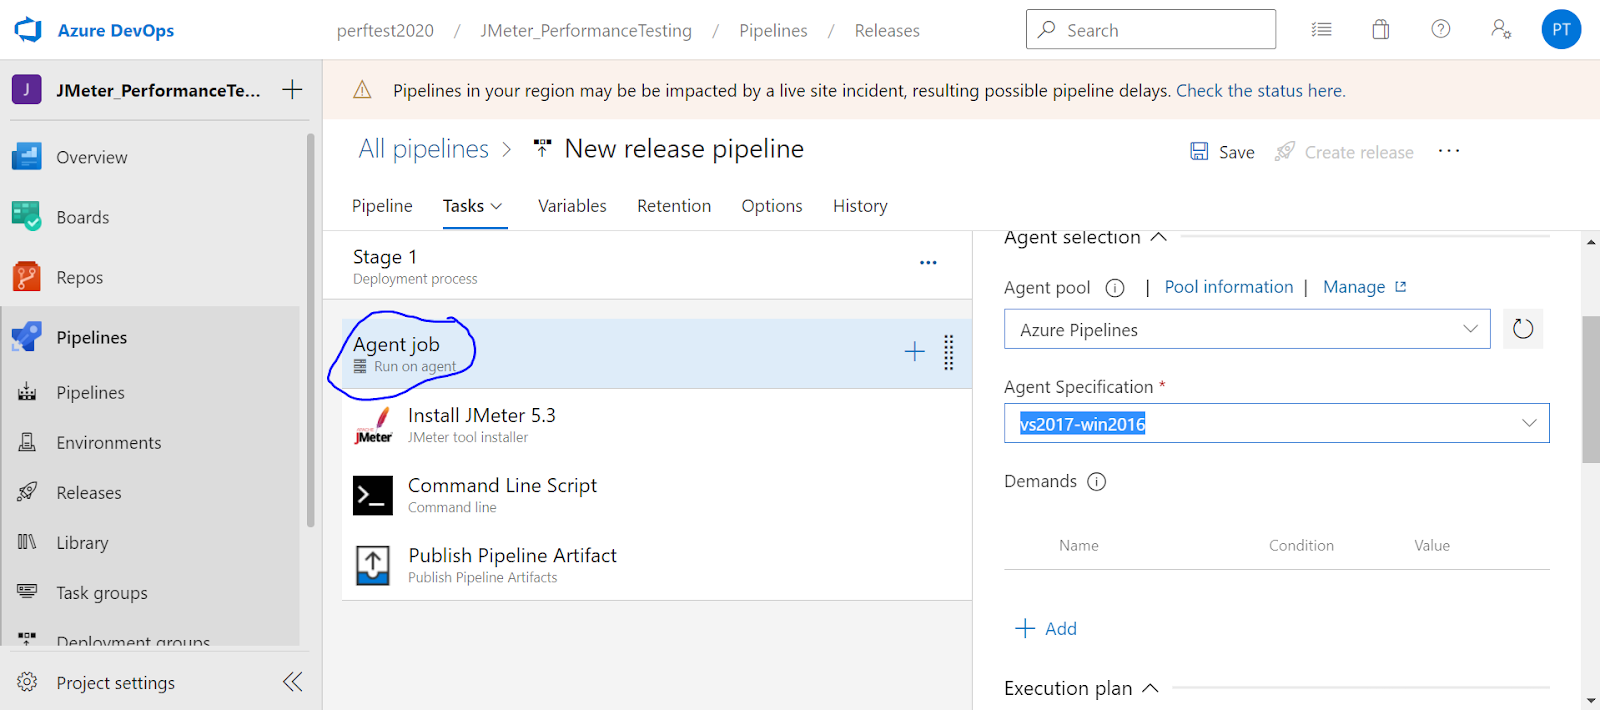Click the plus icon next to project name
Image resolution: width=1600 pixels, height=710 pixels.
pos(292,89)
